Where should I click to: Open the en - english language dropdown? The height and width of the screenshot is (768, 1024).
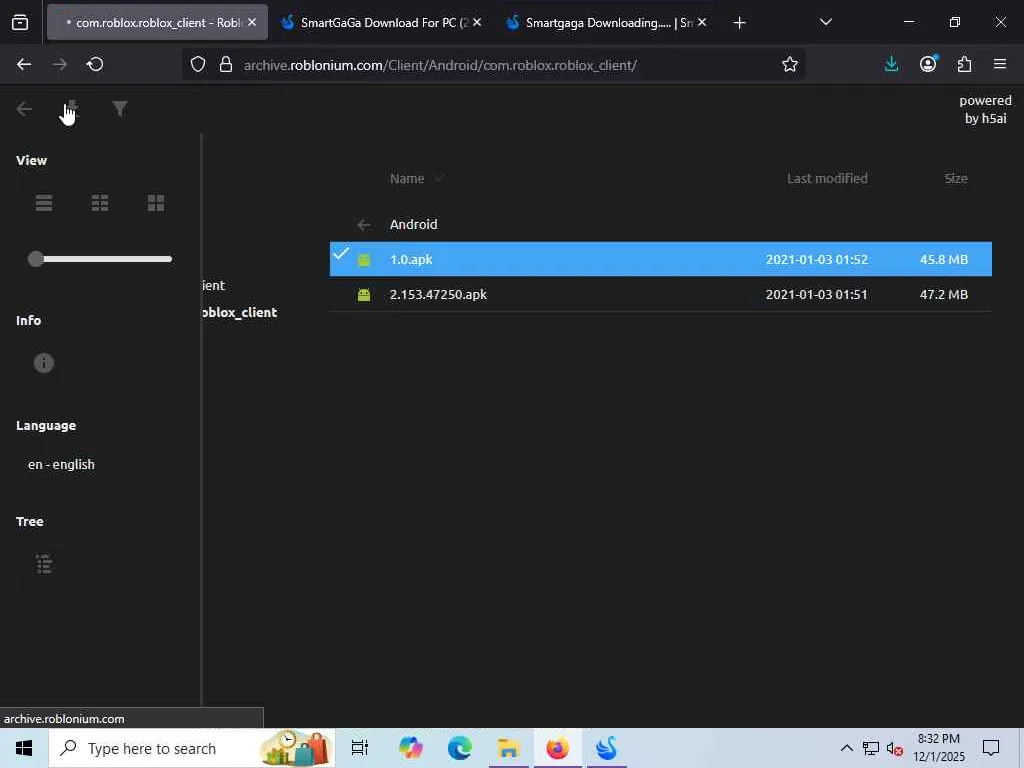click(x=61, y=464)
